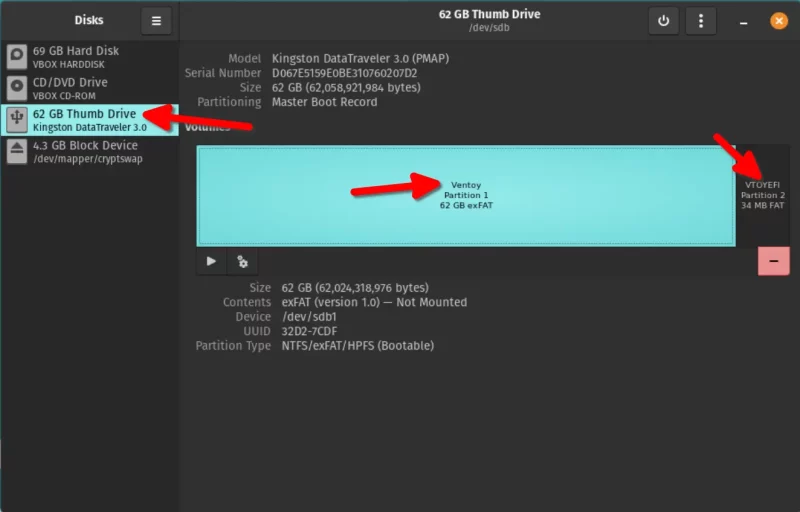Click the Disks title in the sidebar header
The image size is (800, 512).
click(x=89, y=20)
